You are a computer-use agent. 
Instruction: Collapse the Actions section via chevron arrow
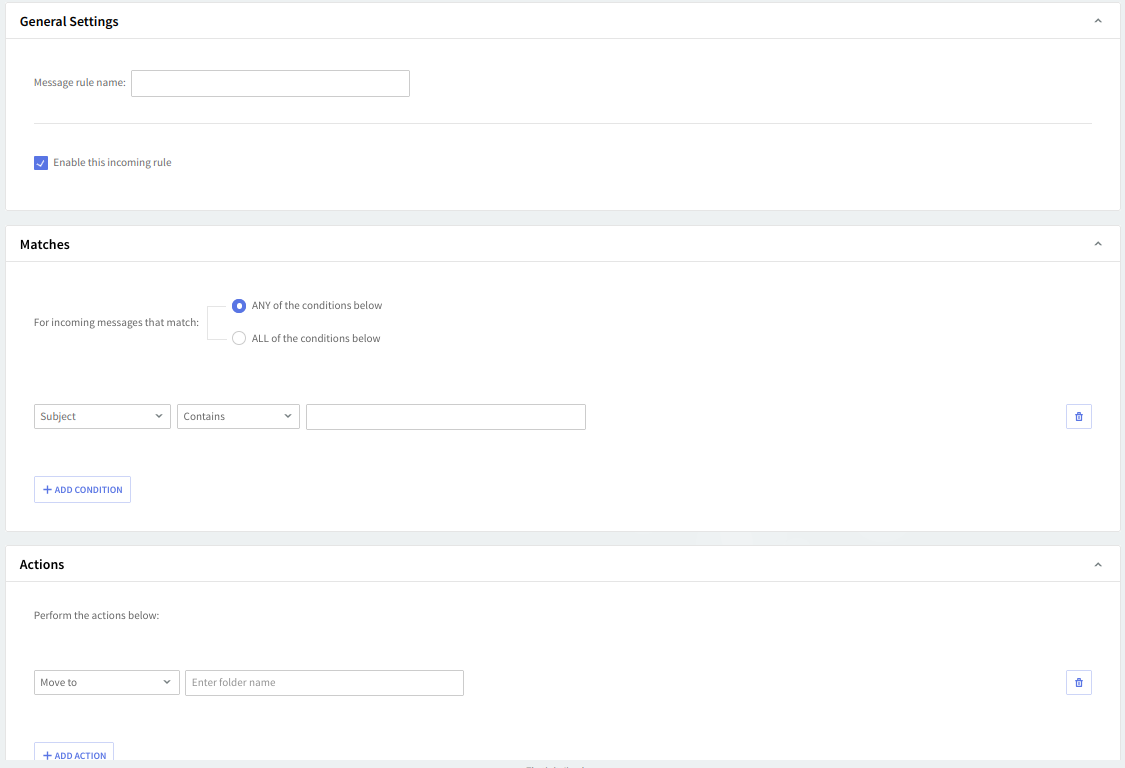point(1097,564)
